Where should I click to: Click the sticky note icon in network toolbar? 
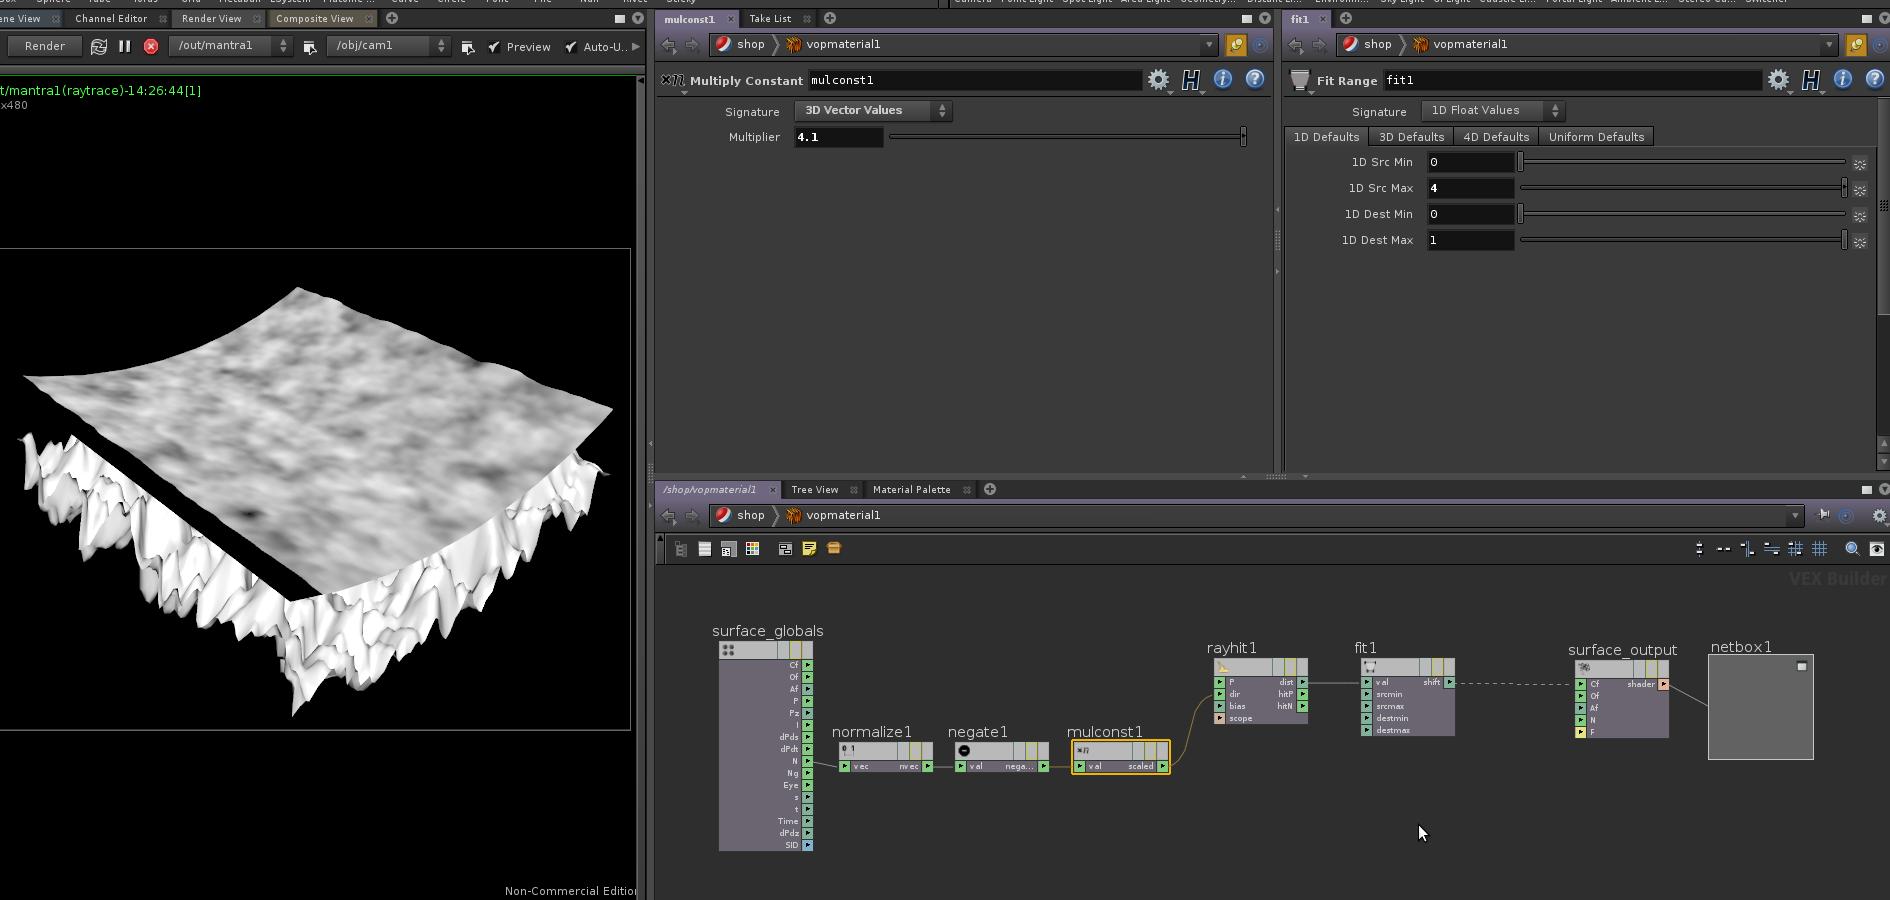tap(809, 548)
